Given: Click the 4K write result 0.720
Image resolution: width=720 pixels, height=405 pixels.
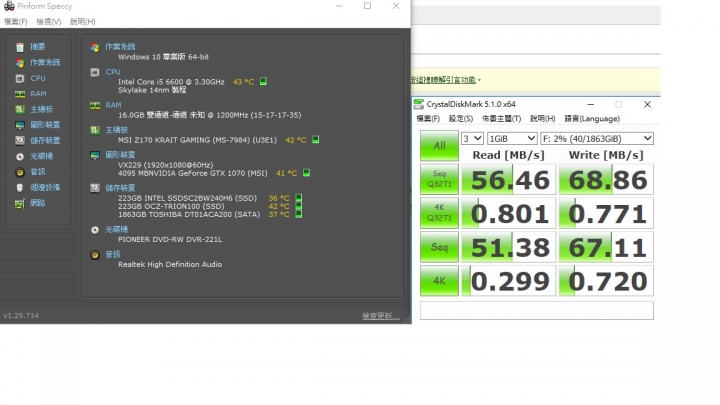Looking at the screenshot, I should point(606,281).
